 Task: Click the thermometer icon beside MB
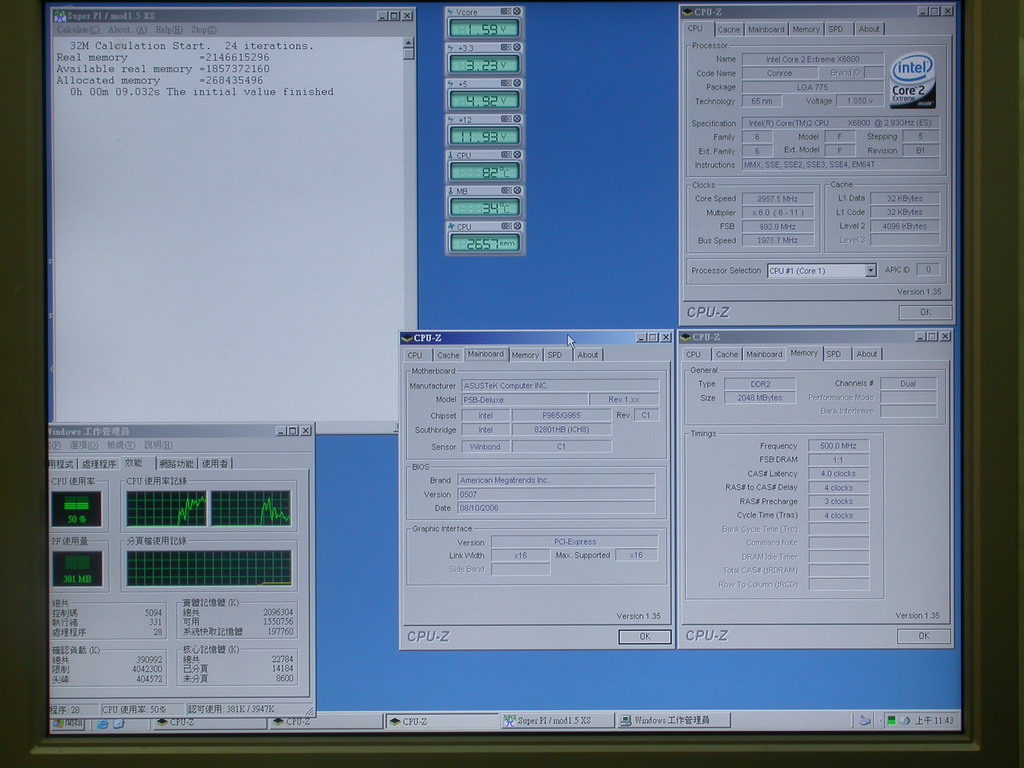point(451,191)
